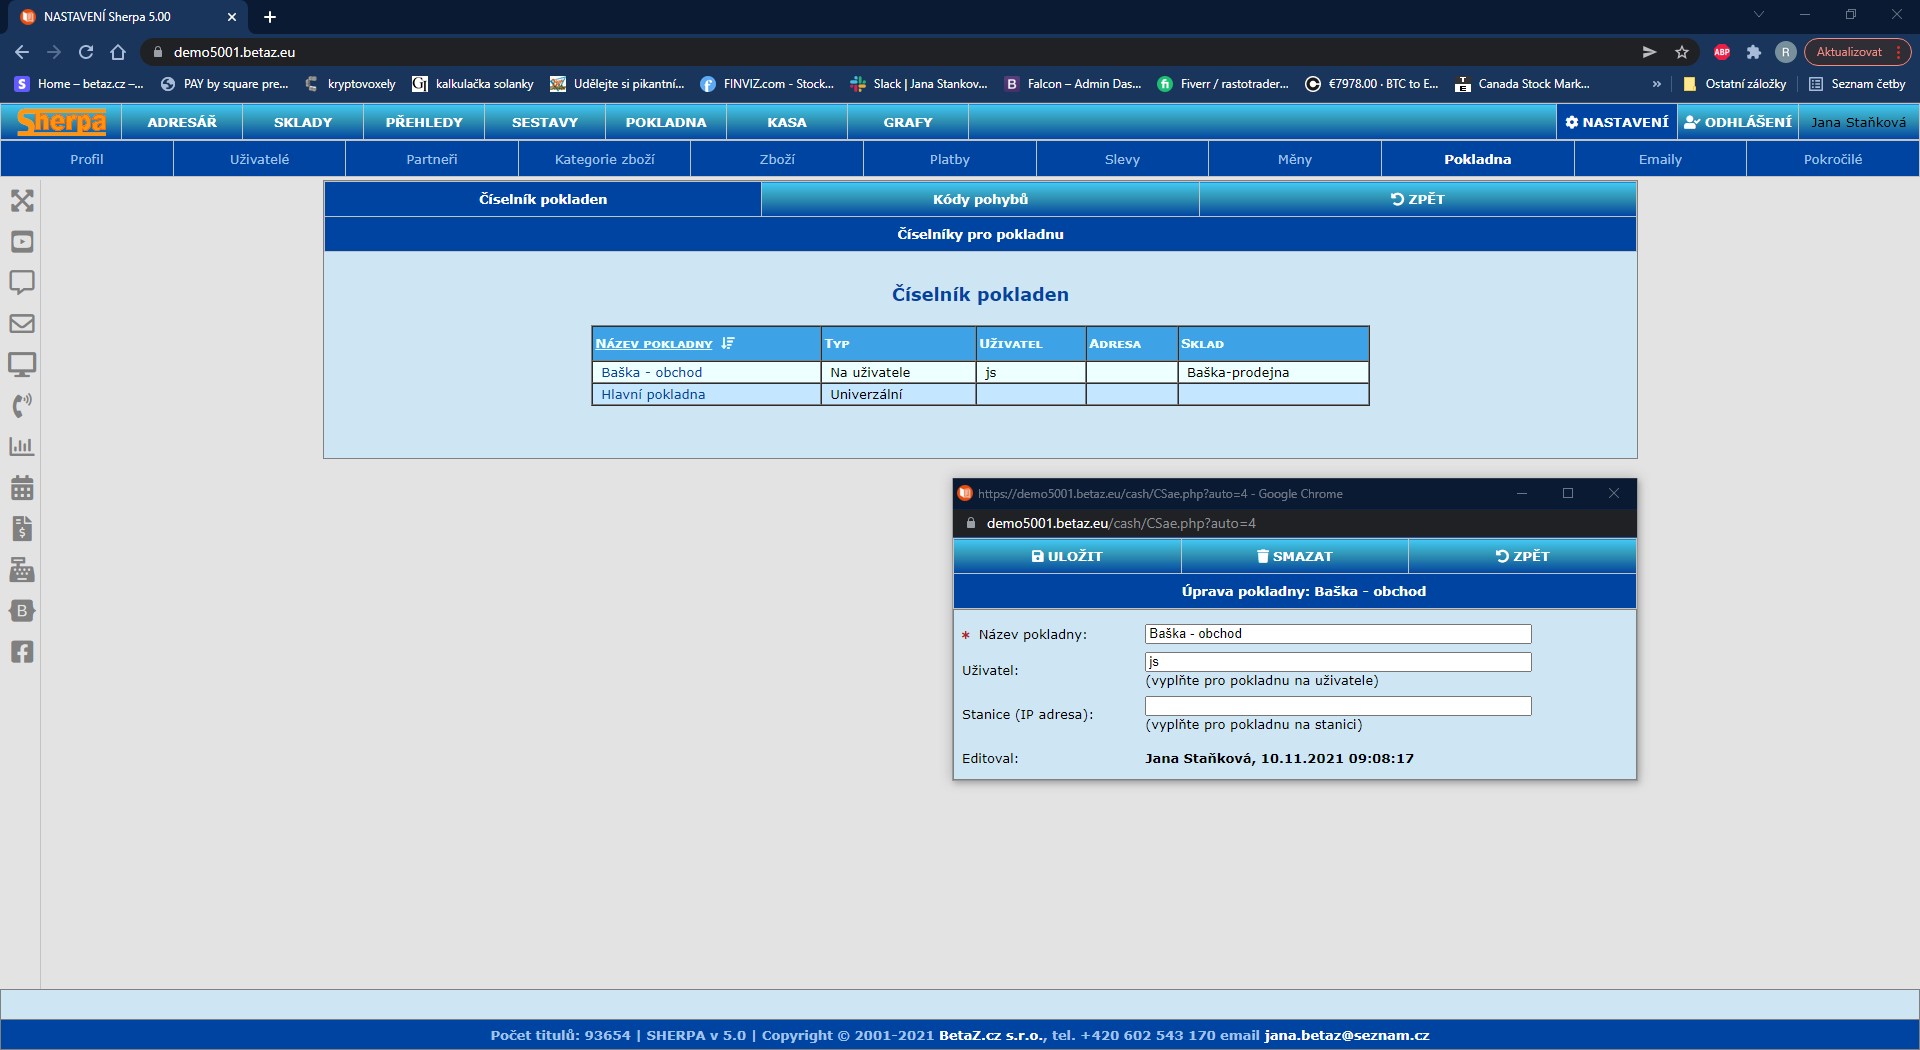1920x1050 pixels.
Task: Open the SKLADY main menu
Action: click(303, 122)
